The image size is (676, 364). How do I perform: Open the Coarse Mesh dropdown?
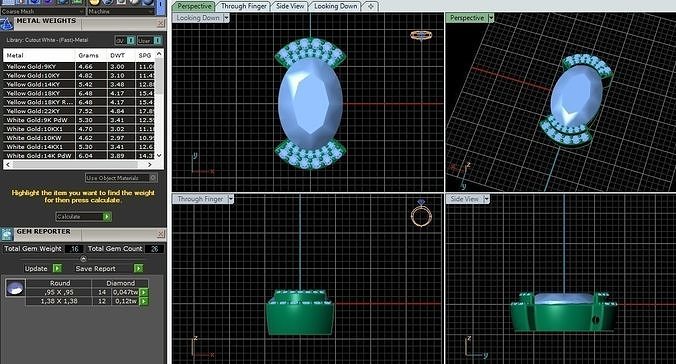(x=43, y=12)
